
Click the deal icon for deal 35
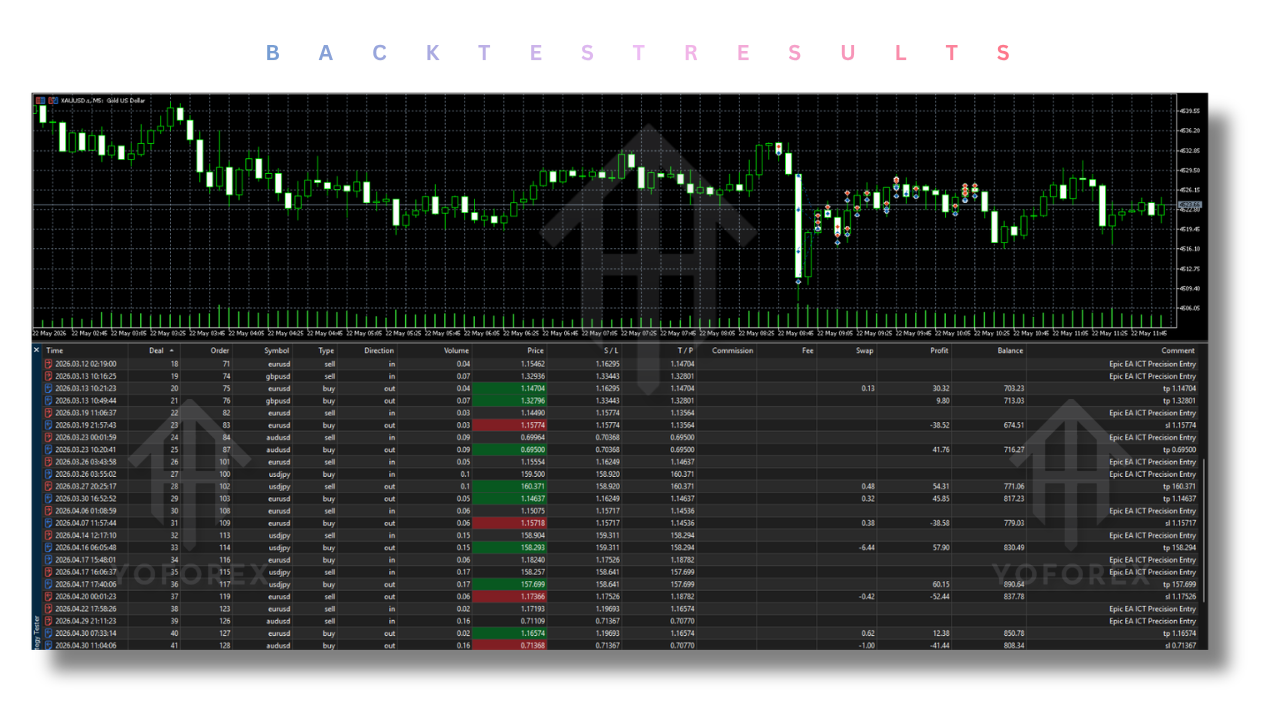point(49,572)
